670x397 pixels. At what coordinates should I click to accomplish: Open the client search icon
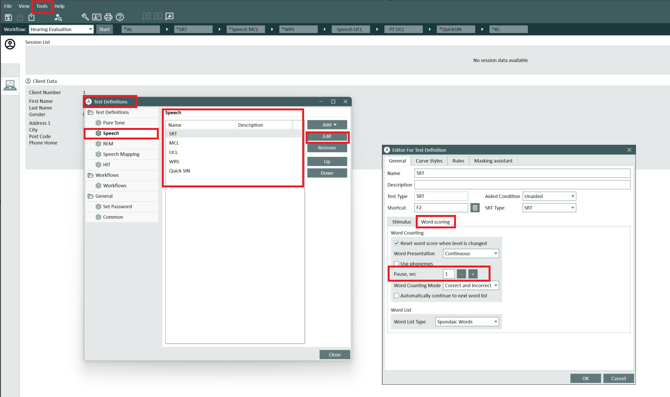pyautogui.click(x=58, y=17)
